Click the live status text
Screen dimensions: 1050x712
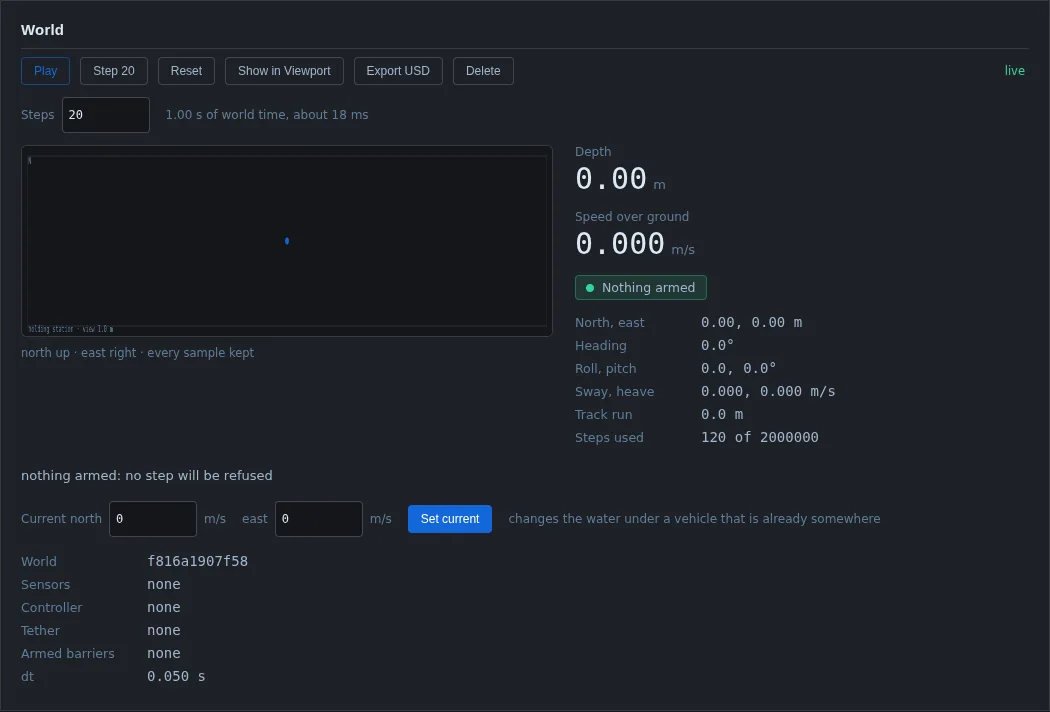tap(1015, 71)
